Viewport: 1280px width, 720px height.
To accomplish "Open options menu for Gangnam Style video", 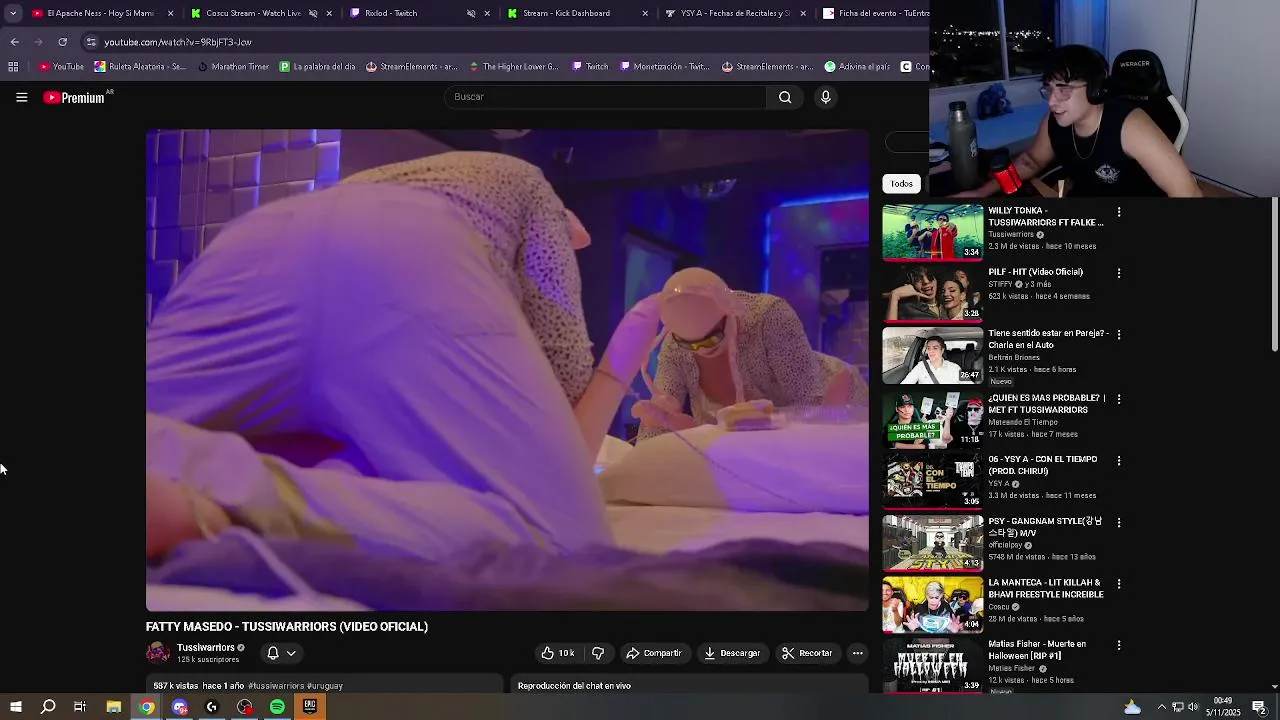I will 1119,523.
